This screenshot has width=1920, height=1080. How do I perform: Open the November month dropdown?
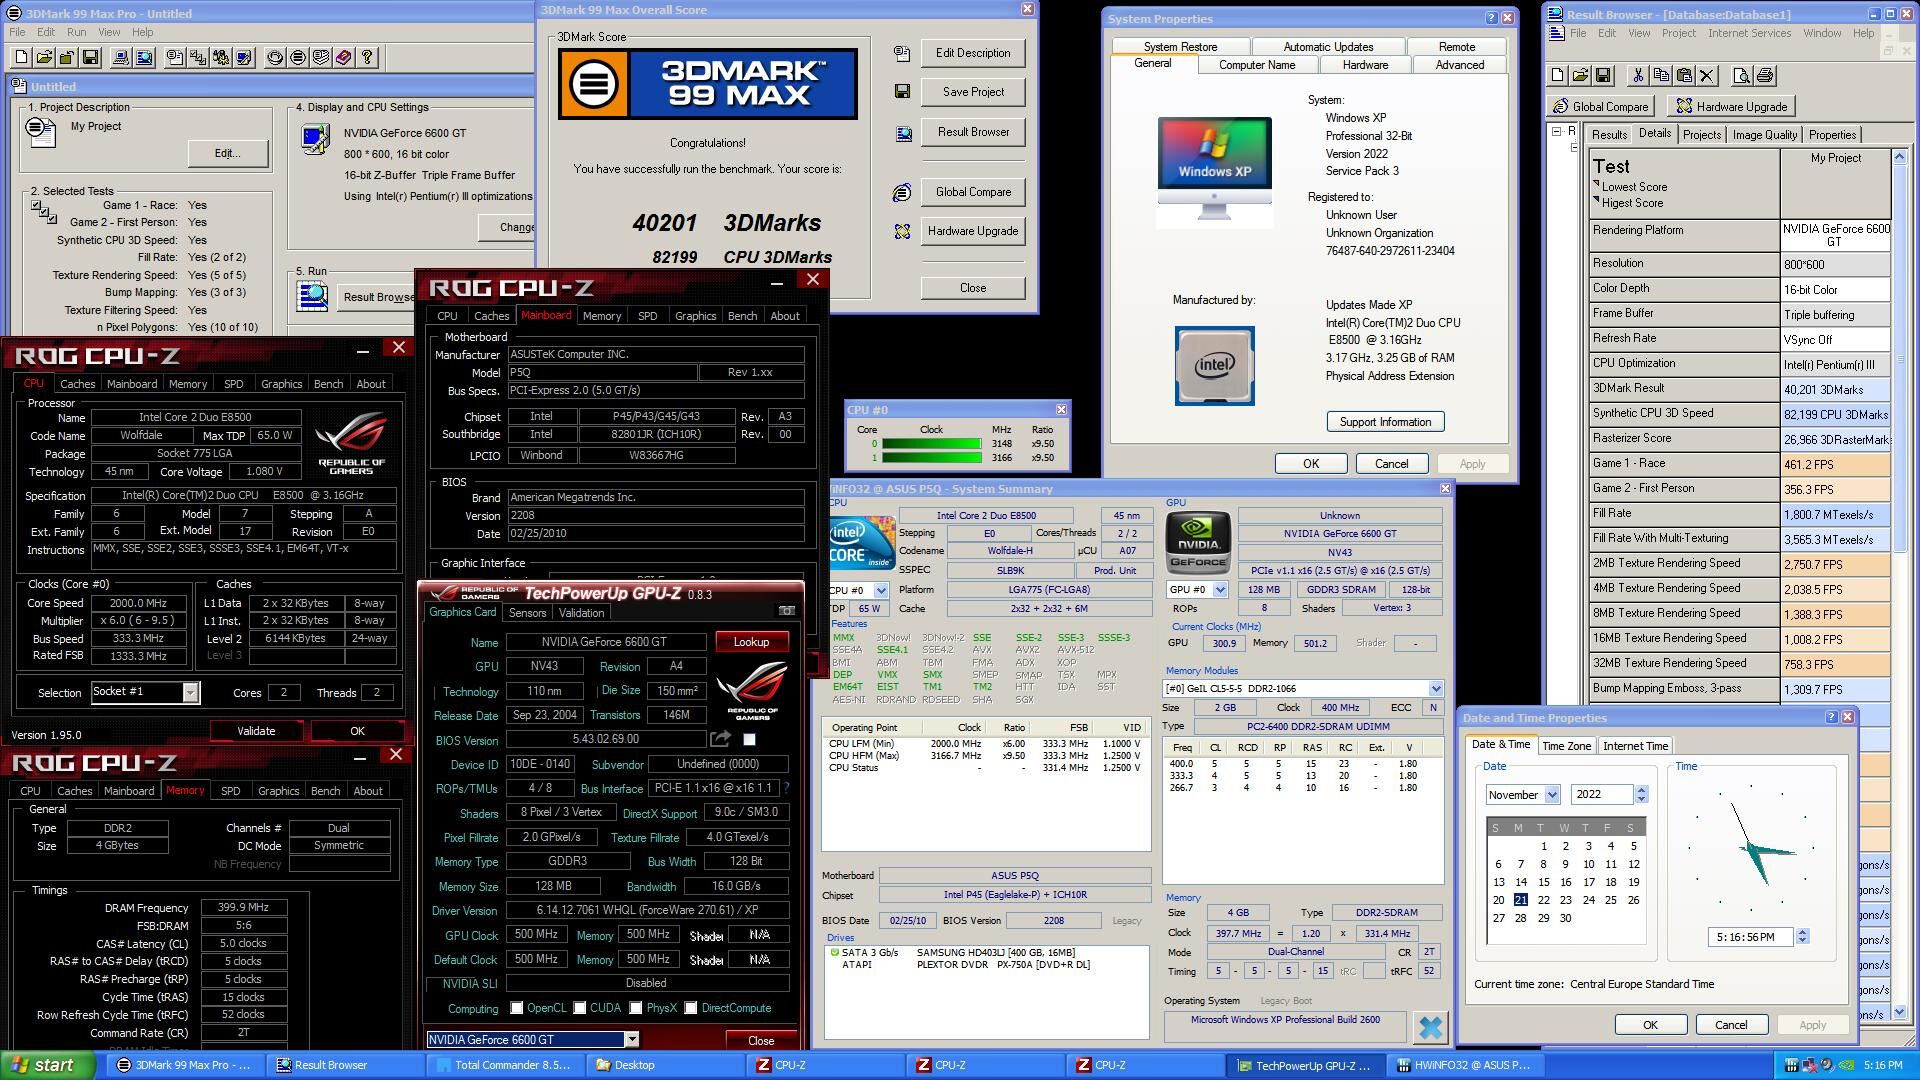click(1552, 795)
